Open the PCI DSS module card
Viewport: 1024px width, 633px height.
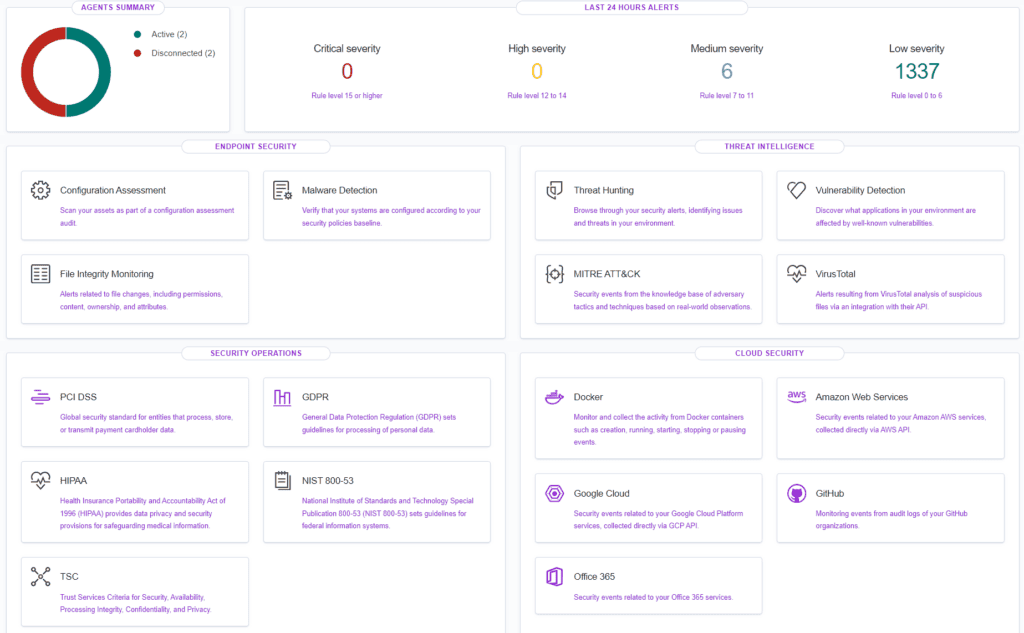coord(135,412)
